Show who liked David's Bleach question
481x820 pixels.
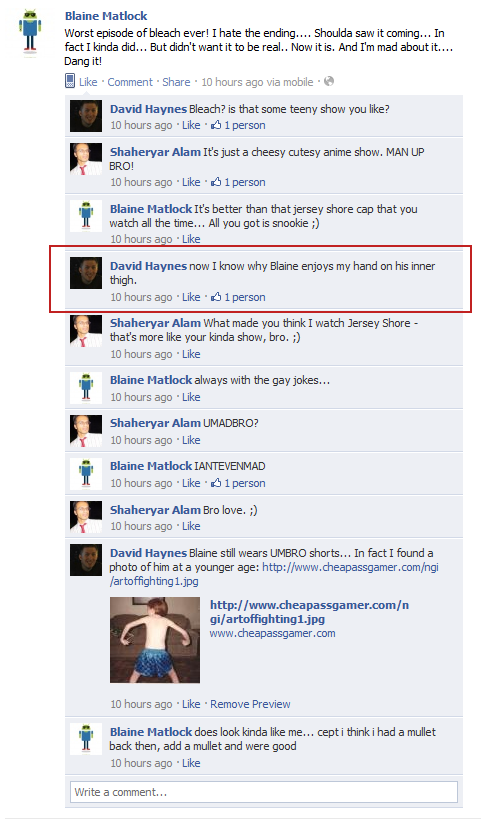(x=245, y=125)
